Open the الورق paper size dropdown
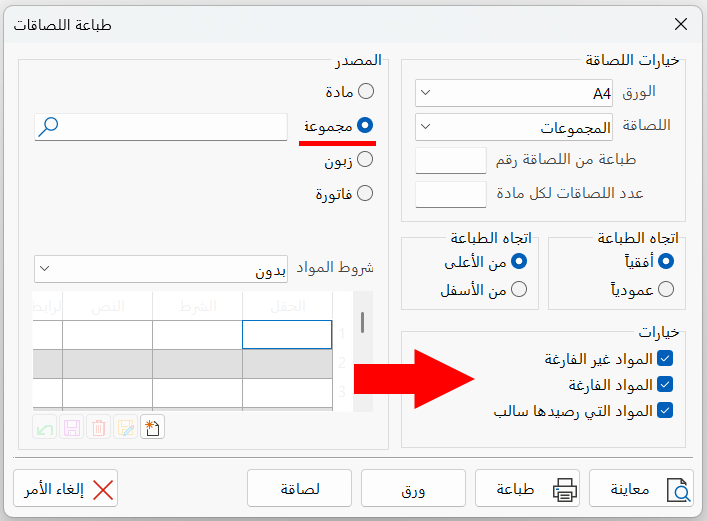Screen dimensions: 707x521 [x=514, y=93]
